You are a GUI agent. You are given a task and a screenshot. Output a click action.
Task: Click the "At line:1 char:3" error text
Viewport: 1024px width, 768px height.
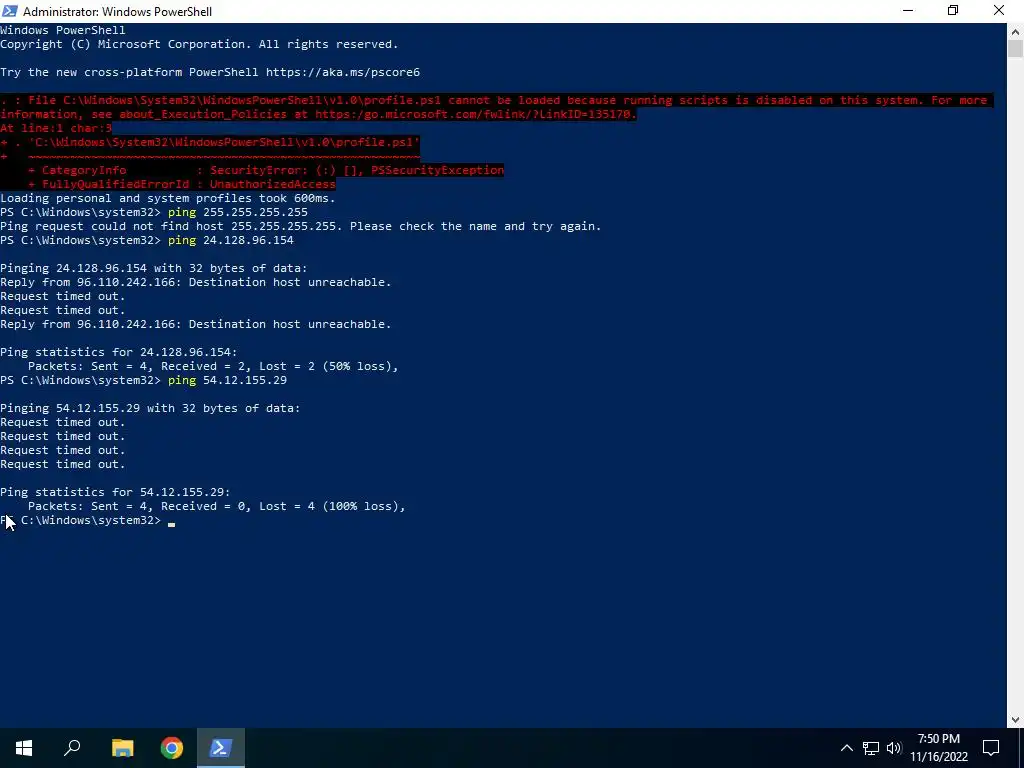[x=56, y=129]
